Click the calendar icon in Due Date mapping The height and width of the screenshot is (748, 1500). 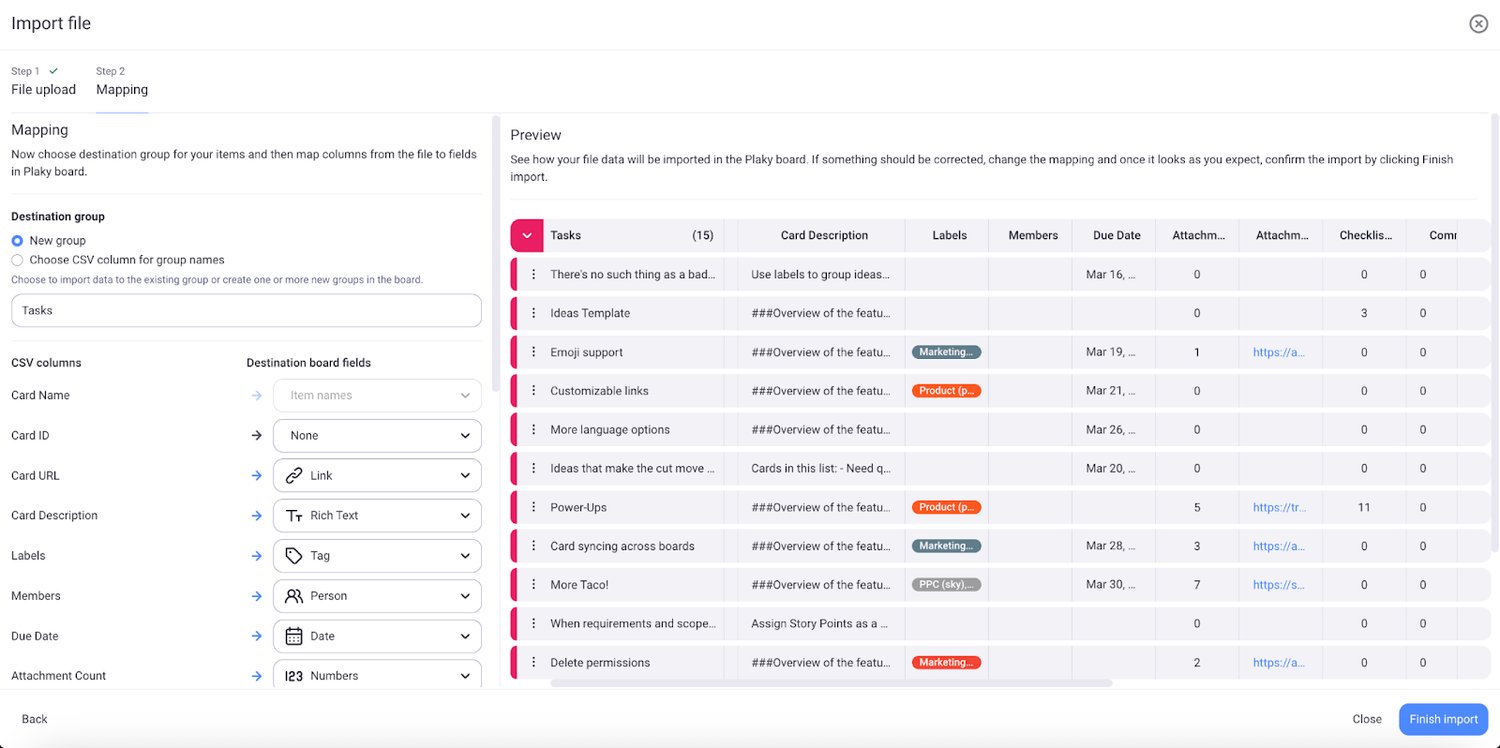(x=294, y=636)
